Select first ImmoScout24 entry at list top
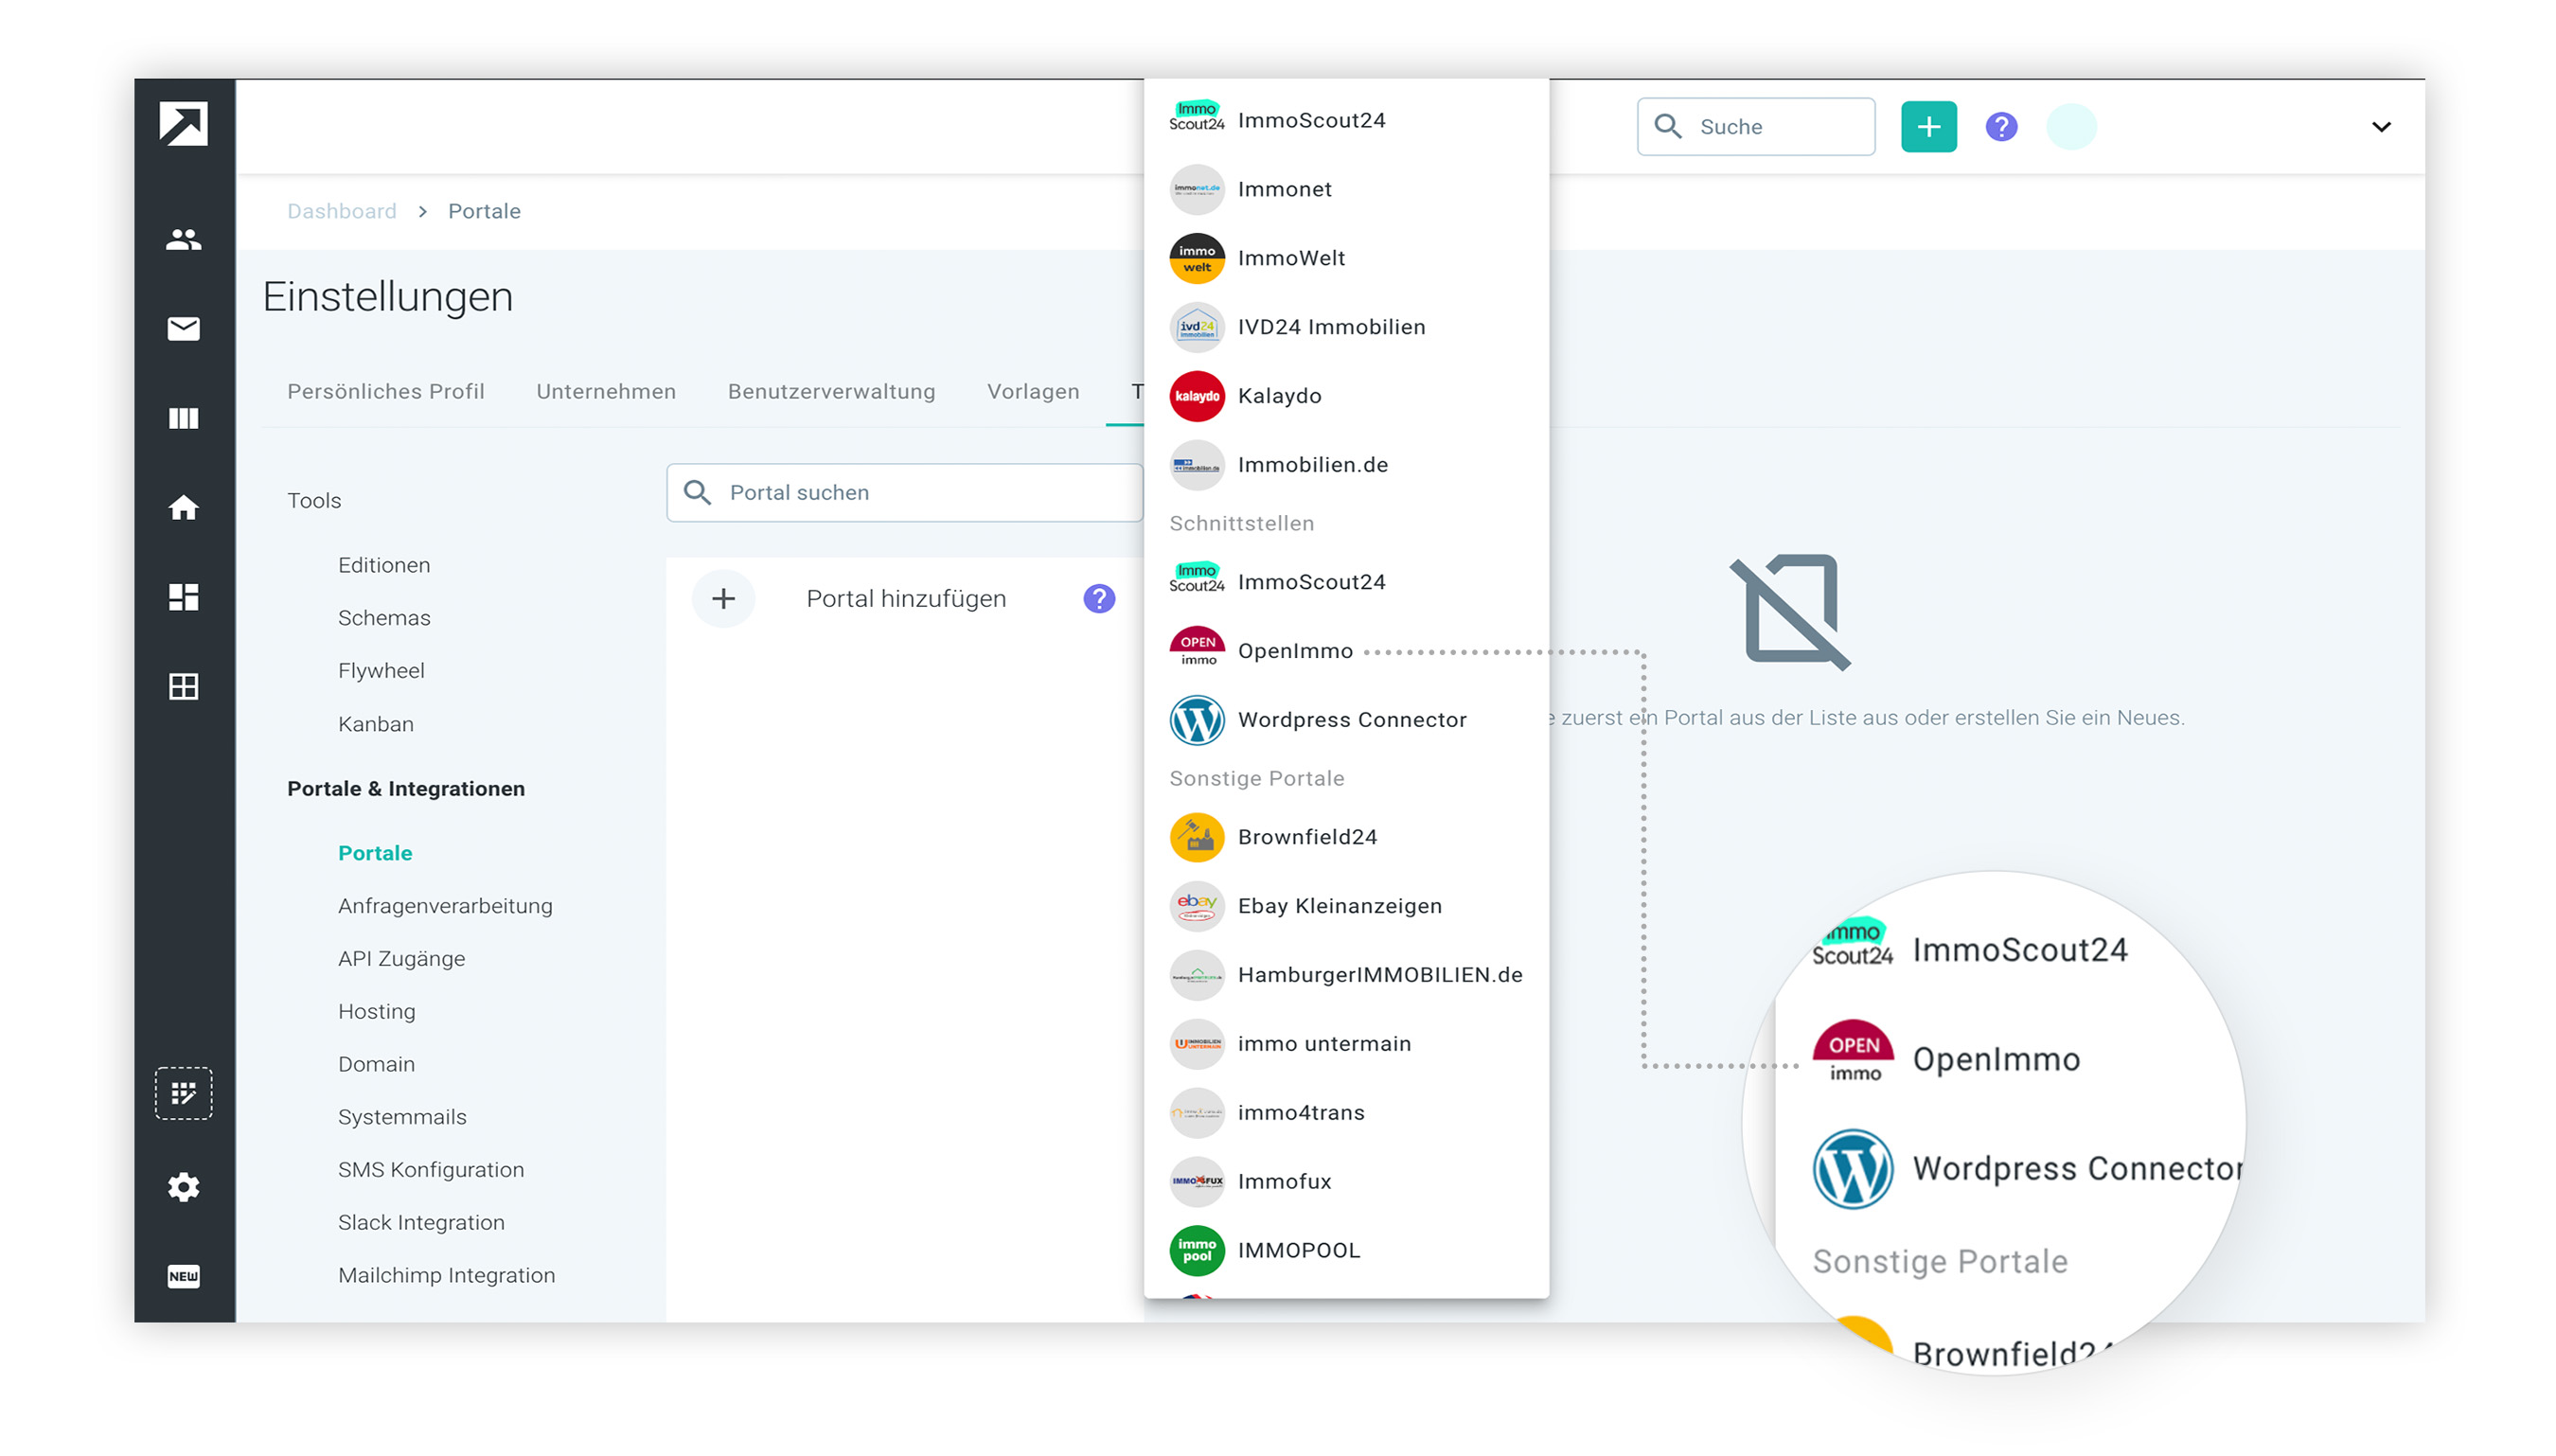 (x=1346, y=120)
